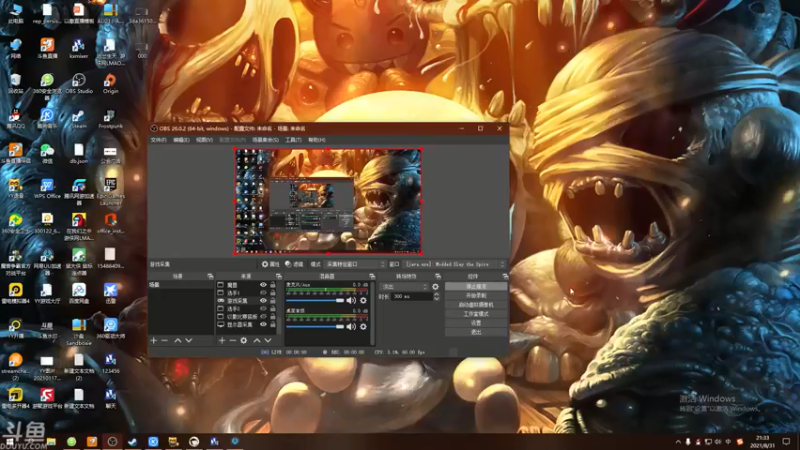Increase the transition duration with the up arrow

coord(437,294)
